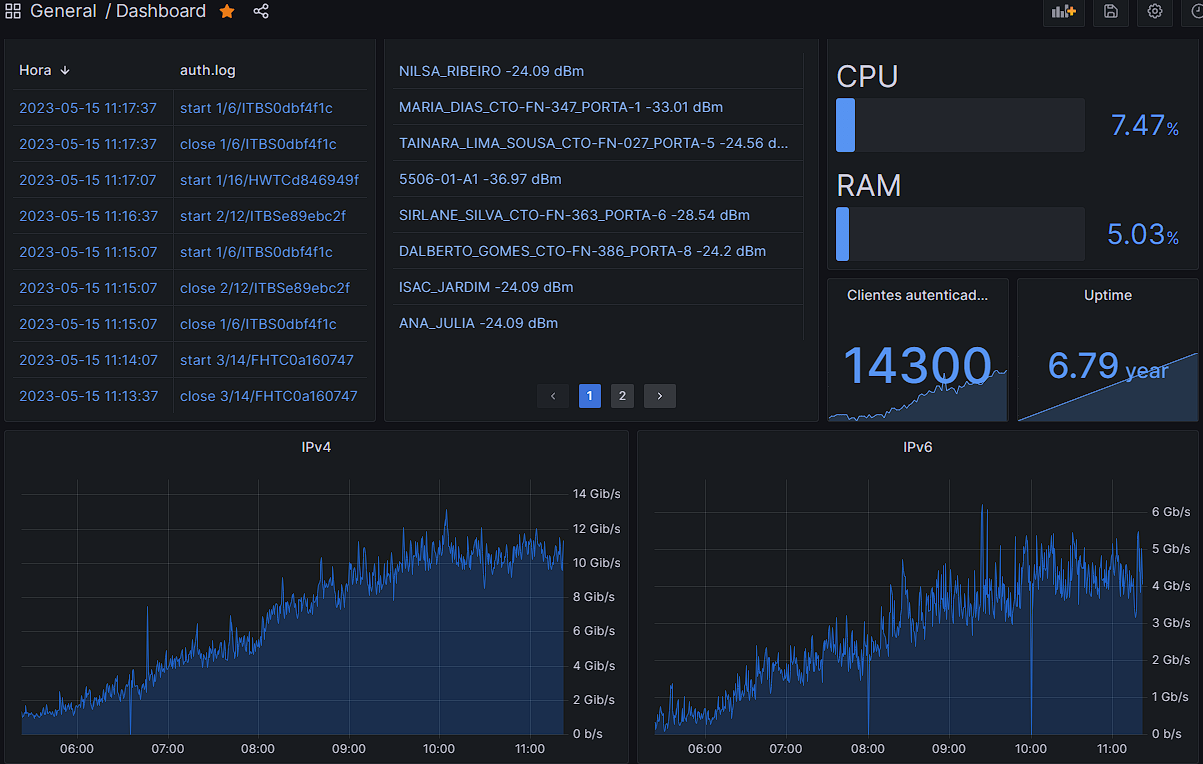Screen dimensions: 1203x764
Task: Click the share dashboard icon
Action: [x=261, y=11]
